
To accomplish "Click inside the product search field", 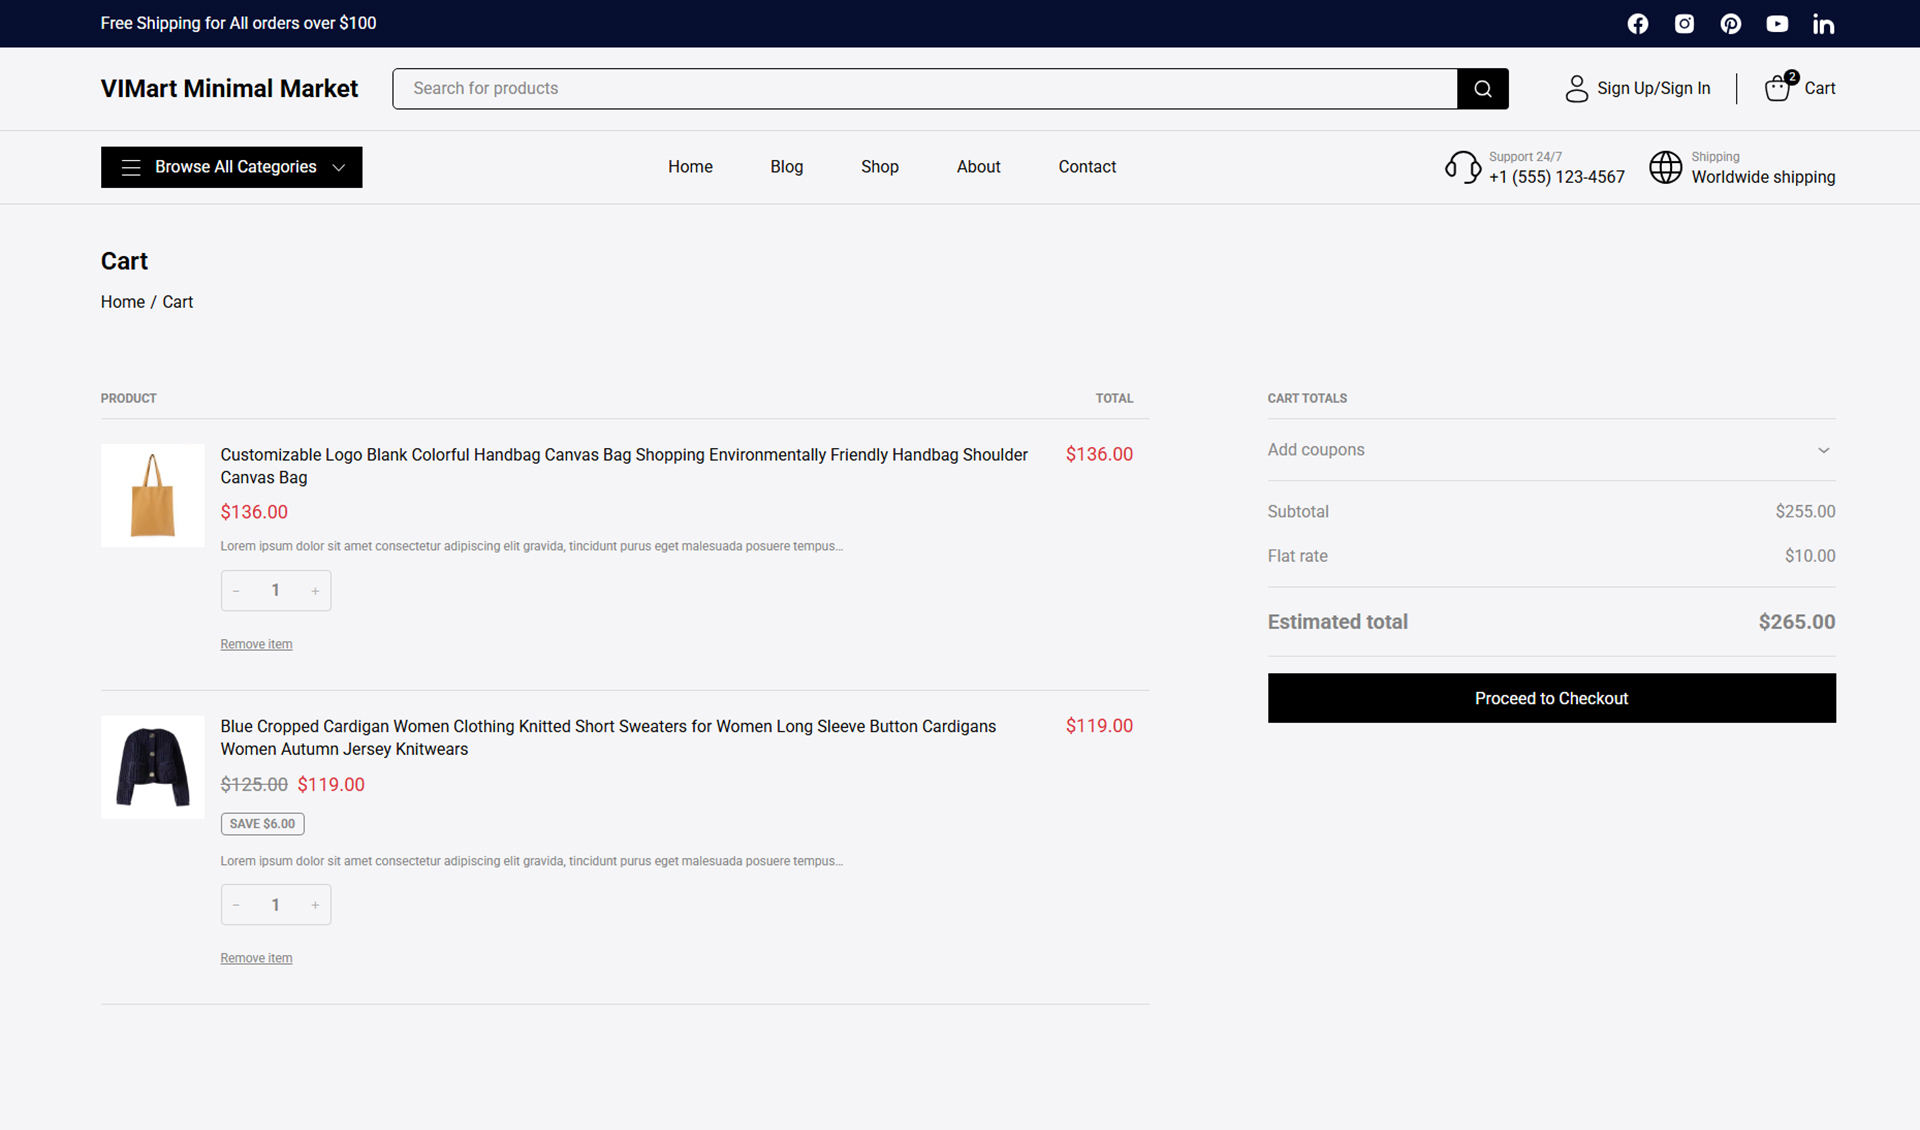I will click(x=900, y=88).
